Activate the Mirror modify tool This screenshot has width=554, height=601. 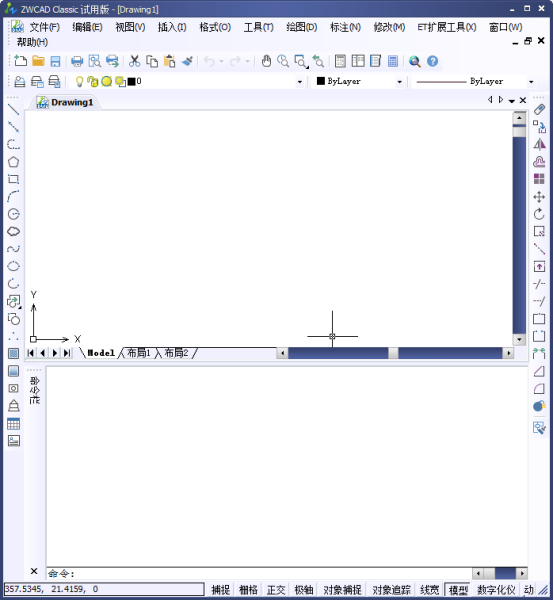click(x=539, y=144)
